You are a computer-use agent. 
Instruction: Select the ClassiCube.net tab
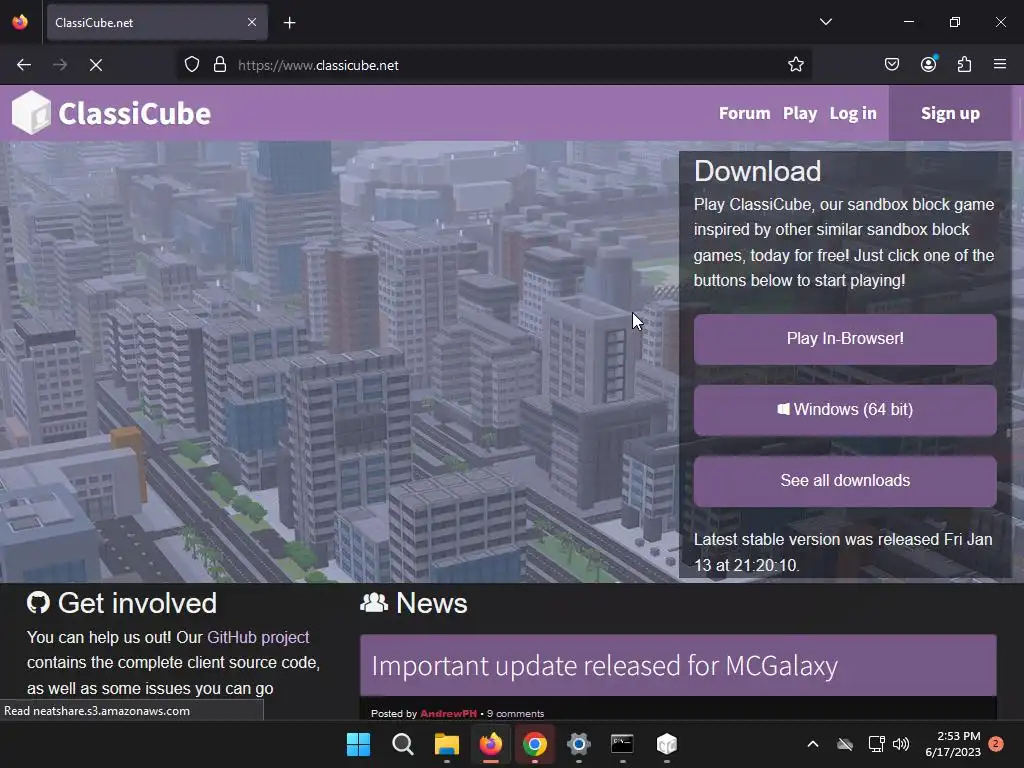click(x=157, y=22)
